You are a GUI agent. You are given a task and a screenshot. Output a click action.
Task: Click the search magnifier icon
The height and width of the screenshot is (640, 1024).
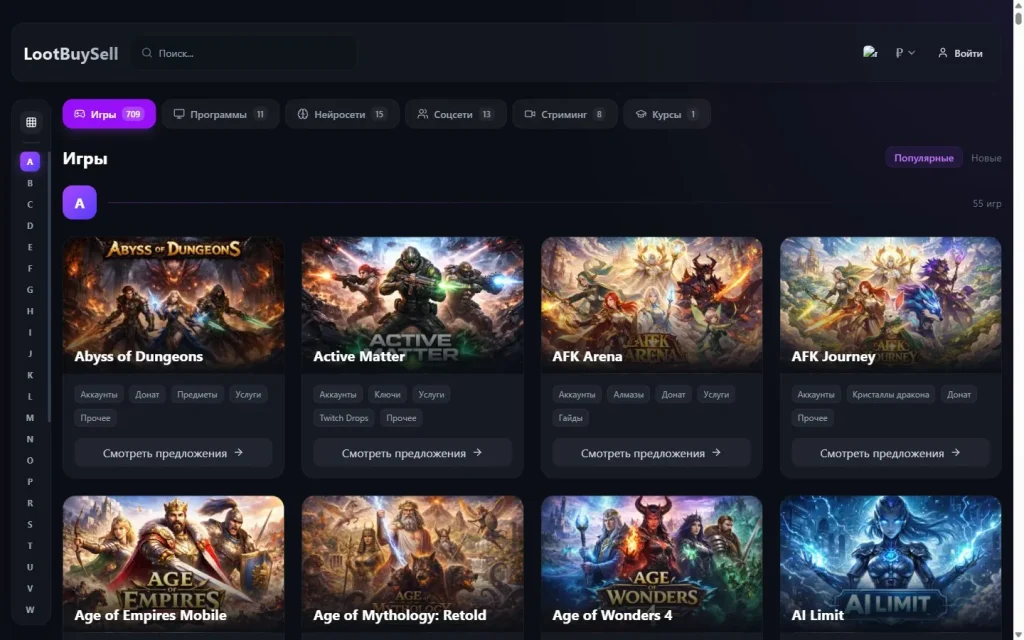147,53
